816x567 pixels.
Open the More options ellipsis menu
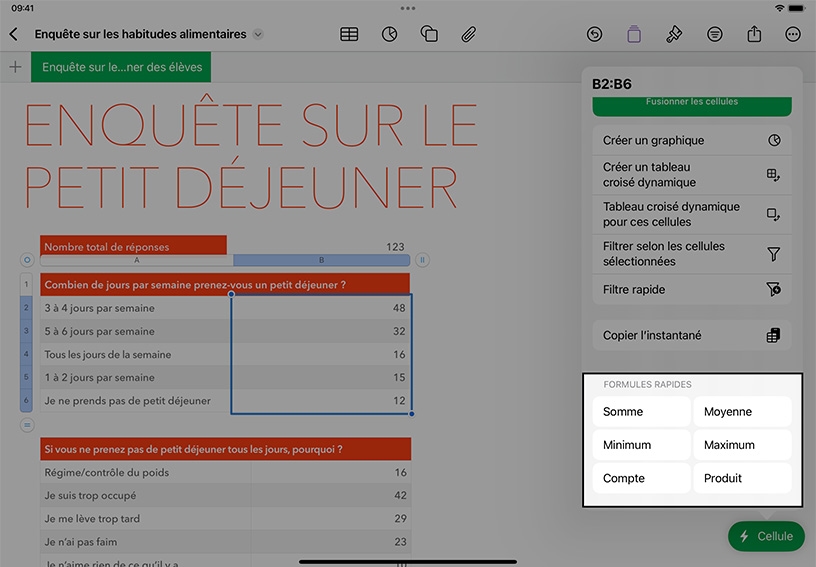click(x=793, y=34)
